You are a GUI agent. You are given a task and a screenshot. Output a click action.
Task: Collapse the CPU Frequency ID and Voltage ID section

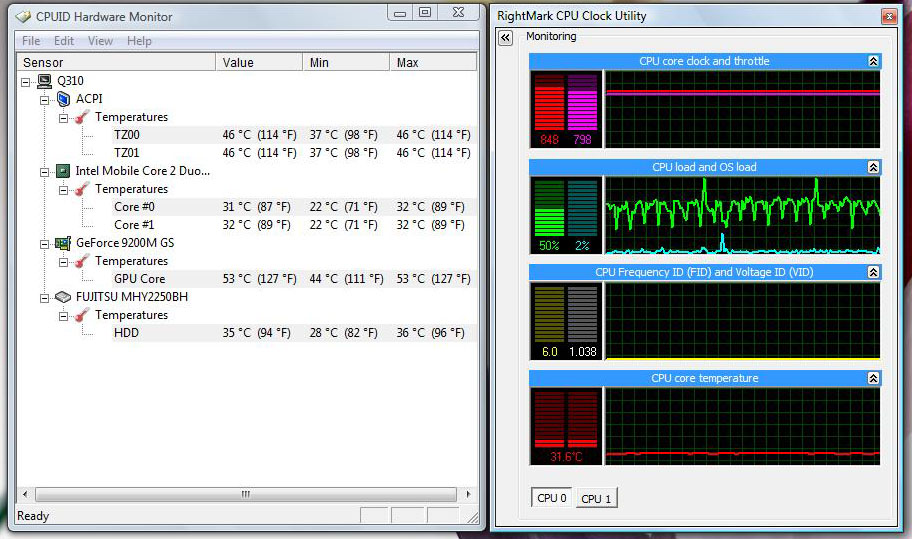click(x=873, y=272)
